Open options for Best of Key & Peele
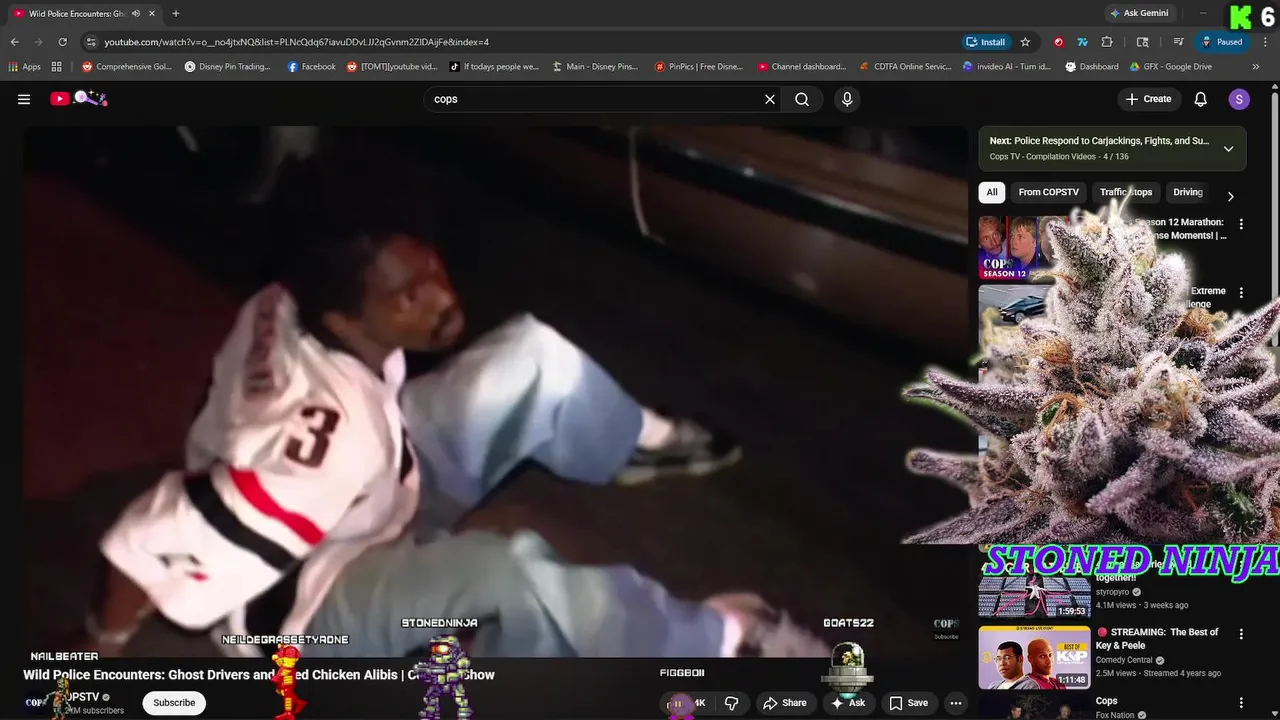The width and height of the screenshot is (1280, 720). (x=1241, y=634)
